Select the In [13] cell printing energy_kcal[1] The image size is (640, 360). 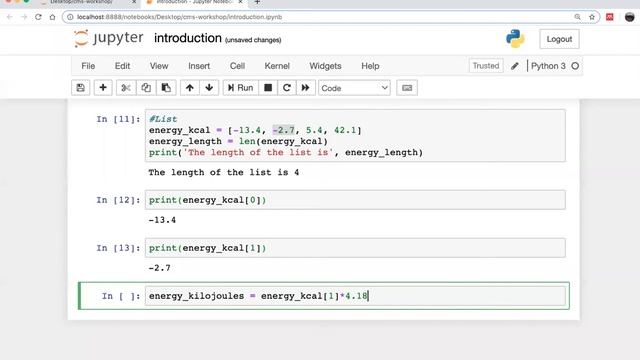[x=355, y=248]
